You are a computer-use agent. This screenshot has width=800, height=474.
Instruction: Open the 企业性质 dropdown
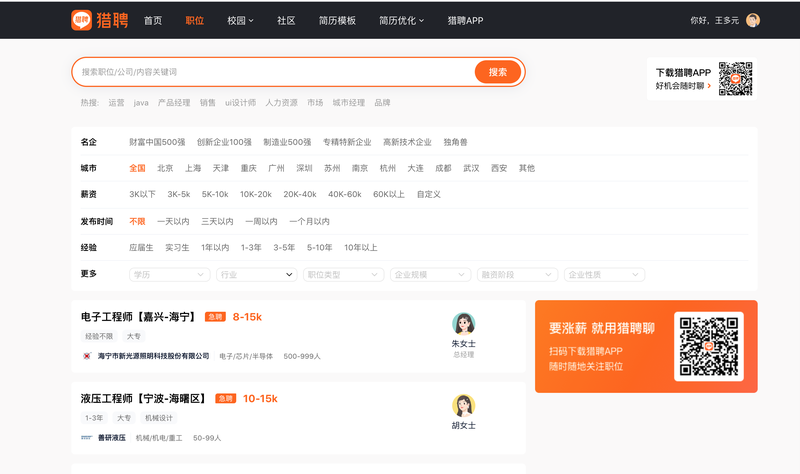pos(605,275)
